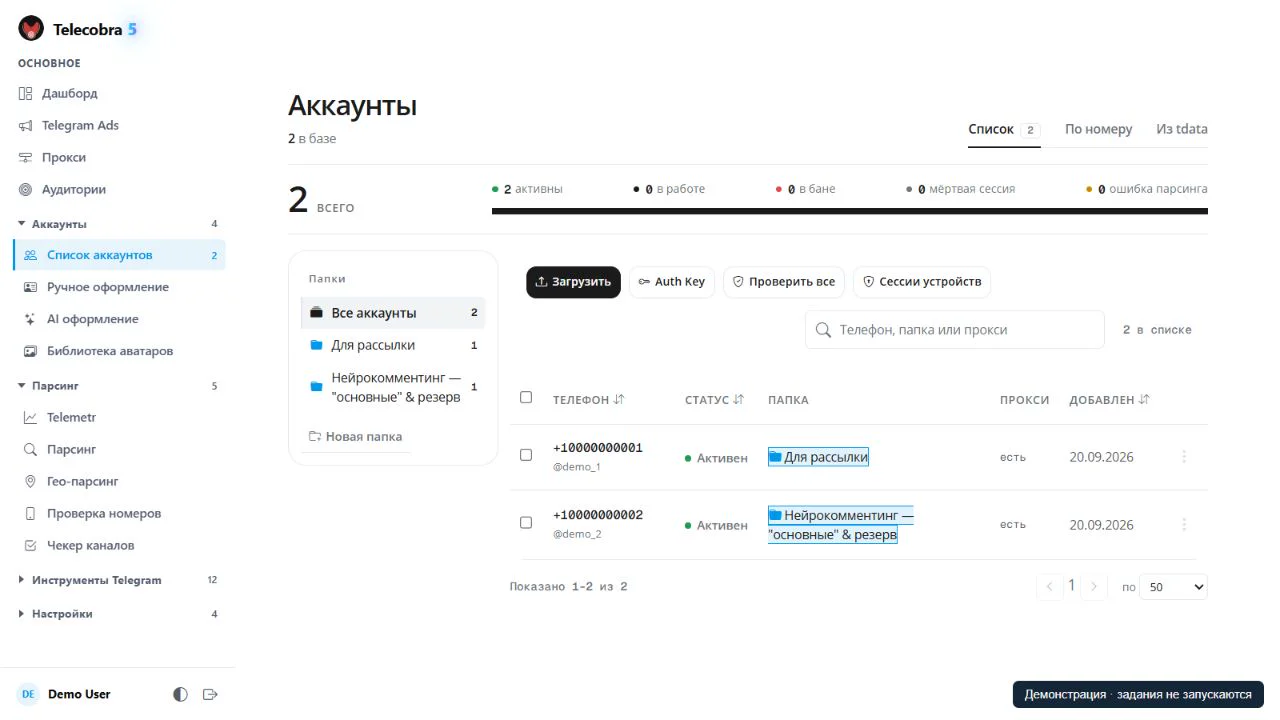The image size is (1280, 720).
Task: Expand Инструменты Telegram group
Action: tap(118, 580)
